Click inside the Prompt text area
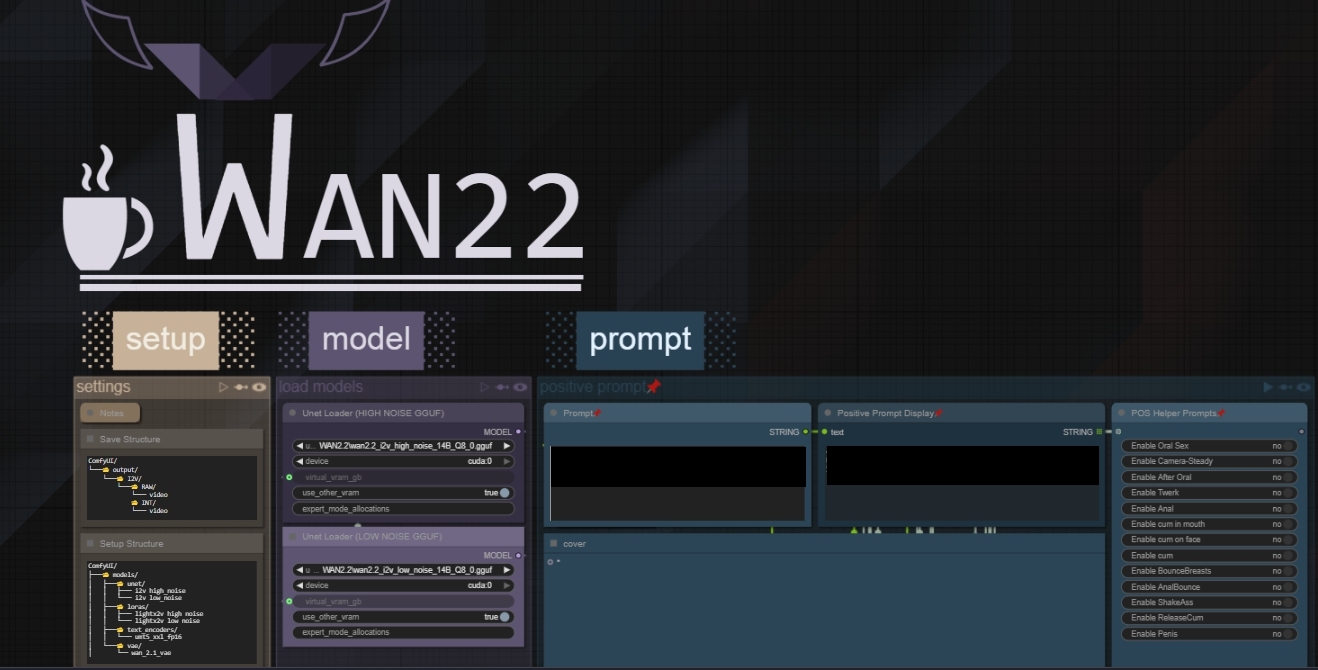Viewport: 1318px width, 670px height. [x=678, y=482]
